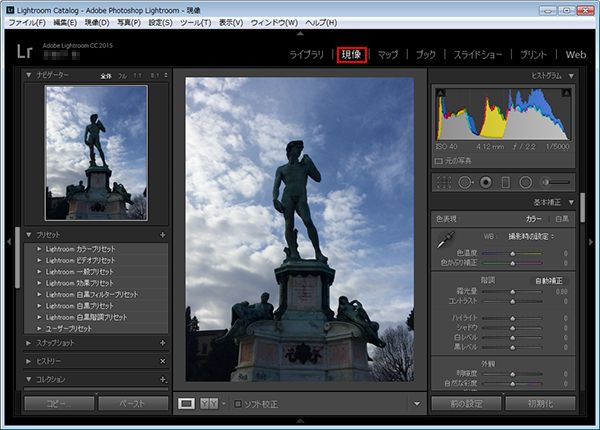Screen dimensions: 600x430
Task: Switch to Loupe view mode icon
Action: (186, 403)
